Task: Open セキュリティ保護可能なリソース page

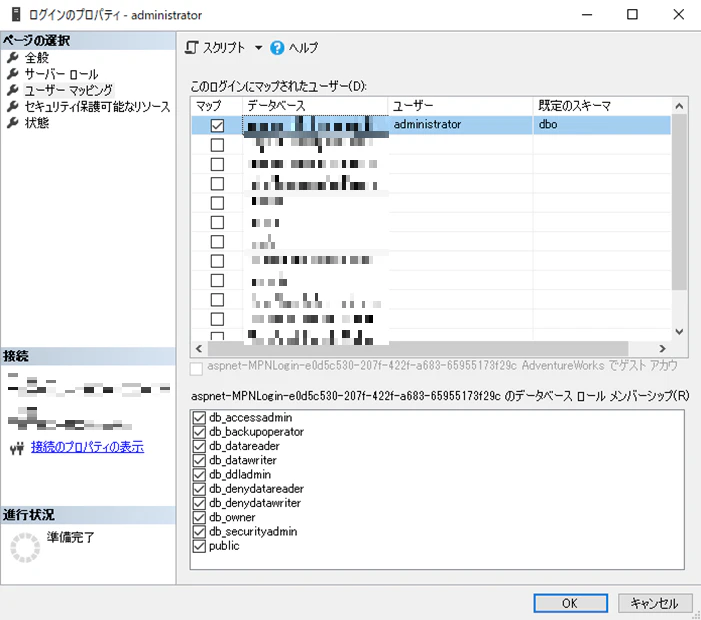Action: (97, 106)
